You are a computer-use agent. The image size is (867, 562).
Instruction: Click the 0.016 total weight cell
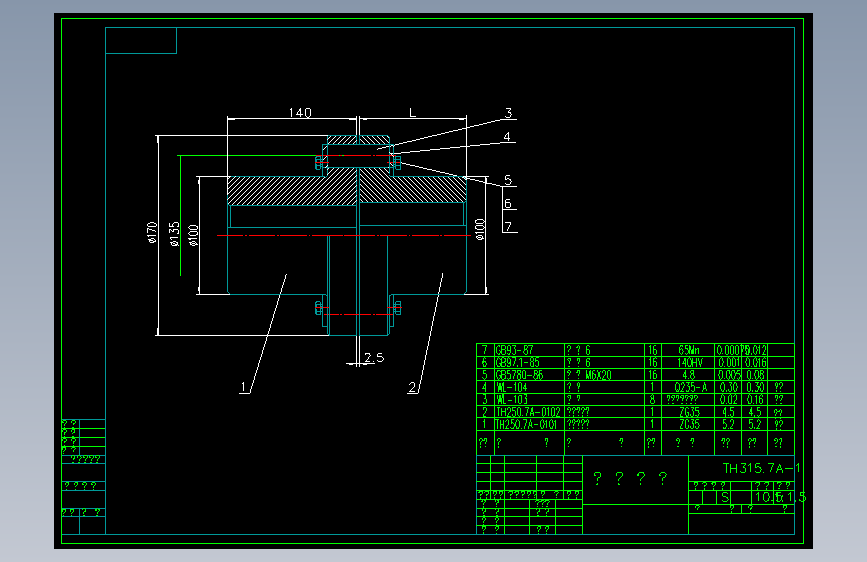756,362
